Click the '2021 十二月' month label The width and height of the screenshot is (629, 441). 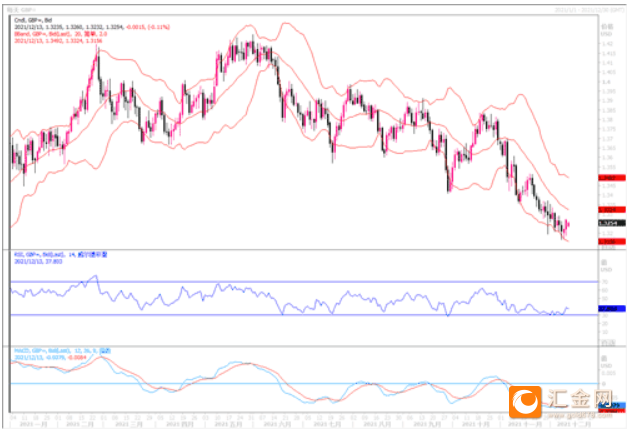point(574,424)
